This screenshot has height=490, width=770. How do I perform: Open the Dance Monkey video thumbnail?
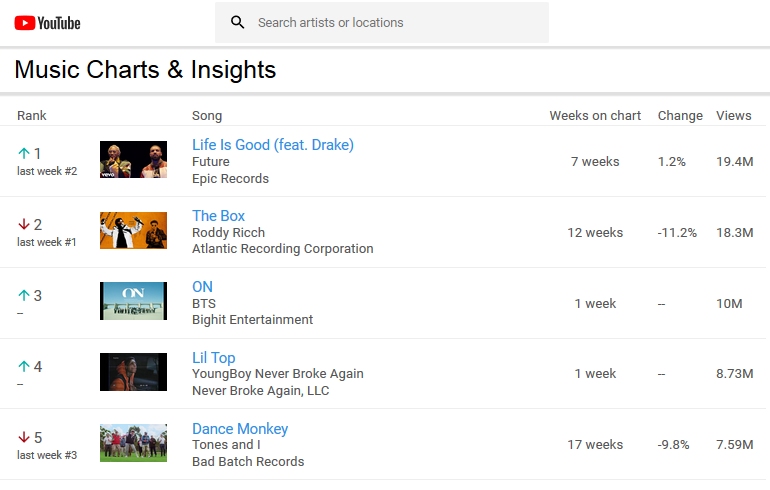[134, 443]
